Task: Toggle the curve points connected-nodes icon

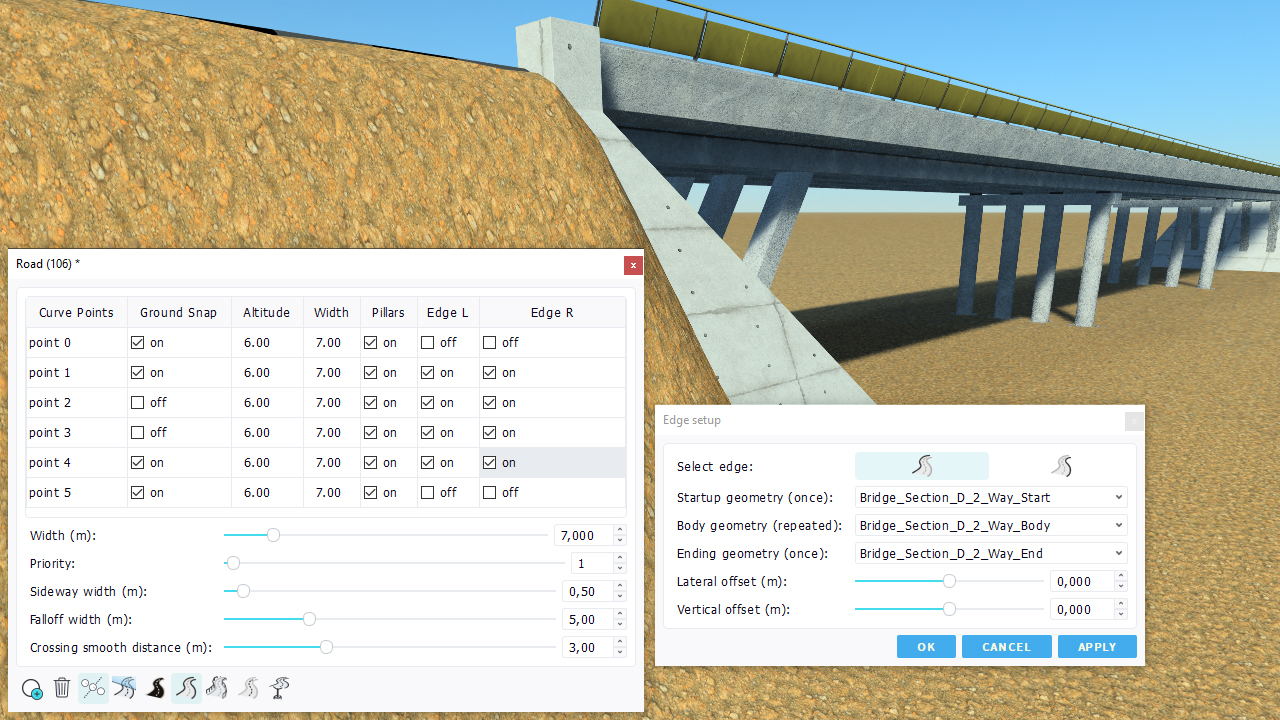Action: [x=93, y=688]
